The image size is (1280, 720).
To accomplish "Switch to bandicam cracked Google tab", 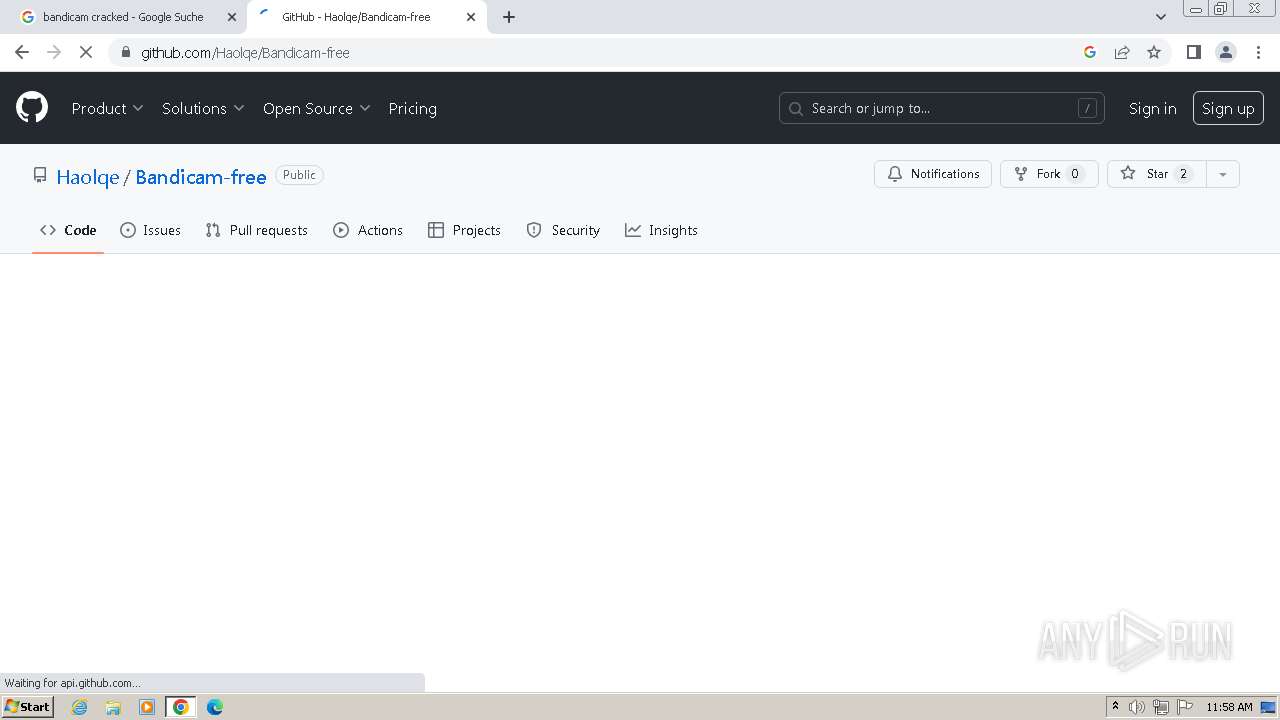I will (123, 17).
